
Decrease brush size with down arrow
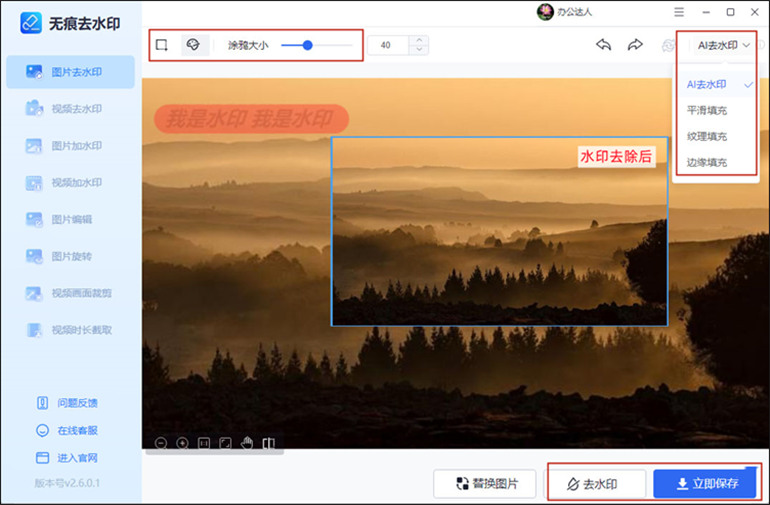[x=419, y=50]
